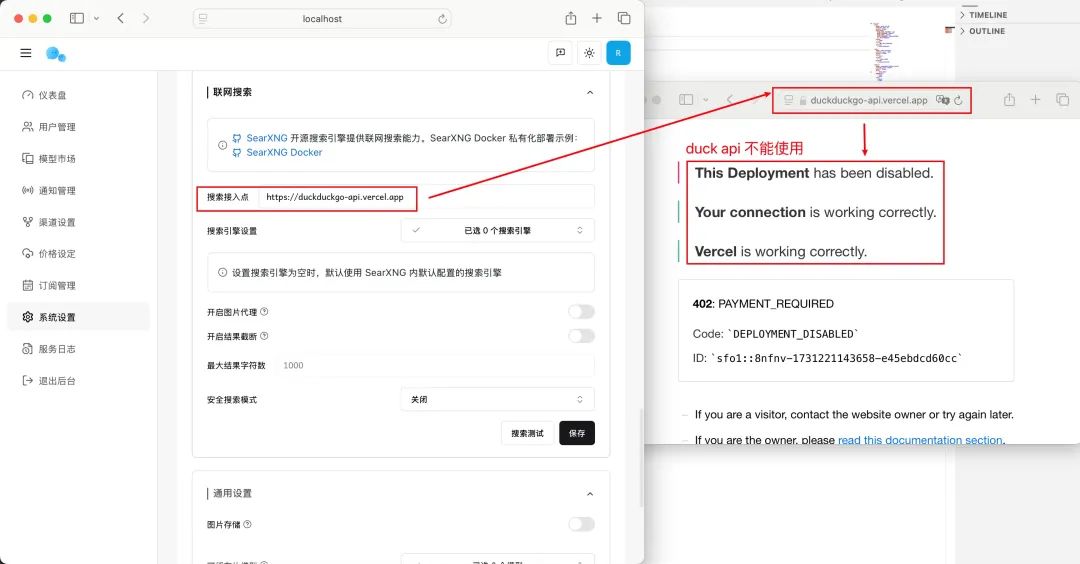Click 退出后台 in the sidebar
Screen dimensions: 1080x564
point(78,380)
